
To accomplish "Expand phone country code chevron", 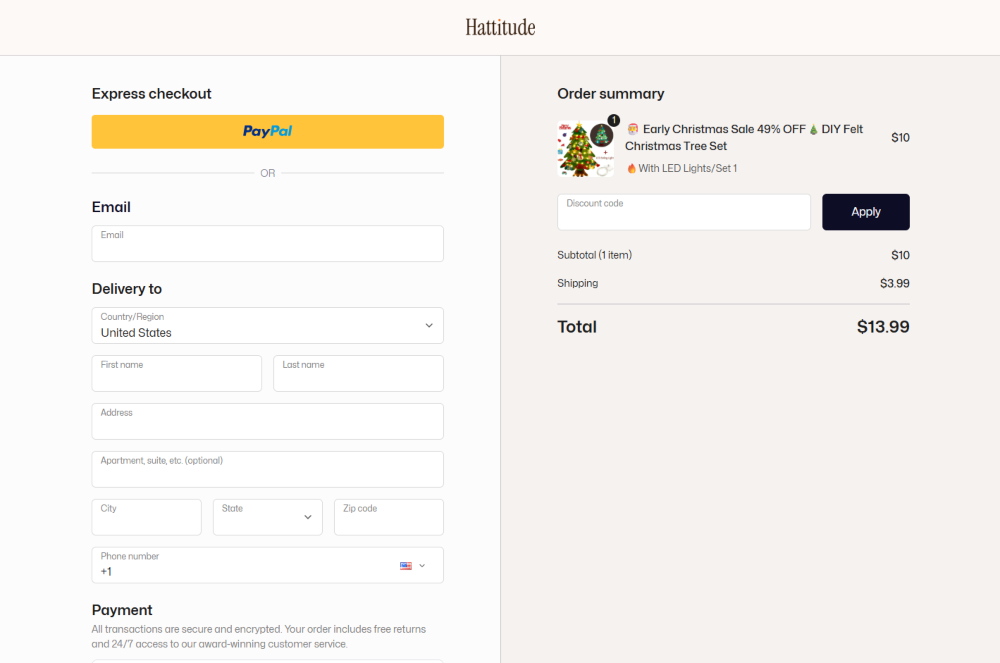I will tap(422, 566).
